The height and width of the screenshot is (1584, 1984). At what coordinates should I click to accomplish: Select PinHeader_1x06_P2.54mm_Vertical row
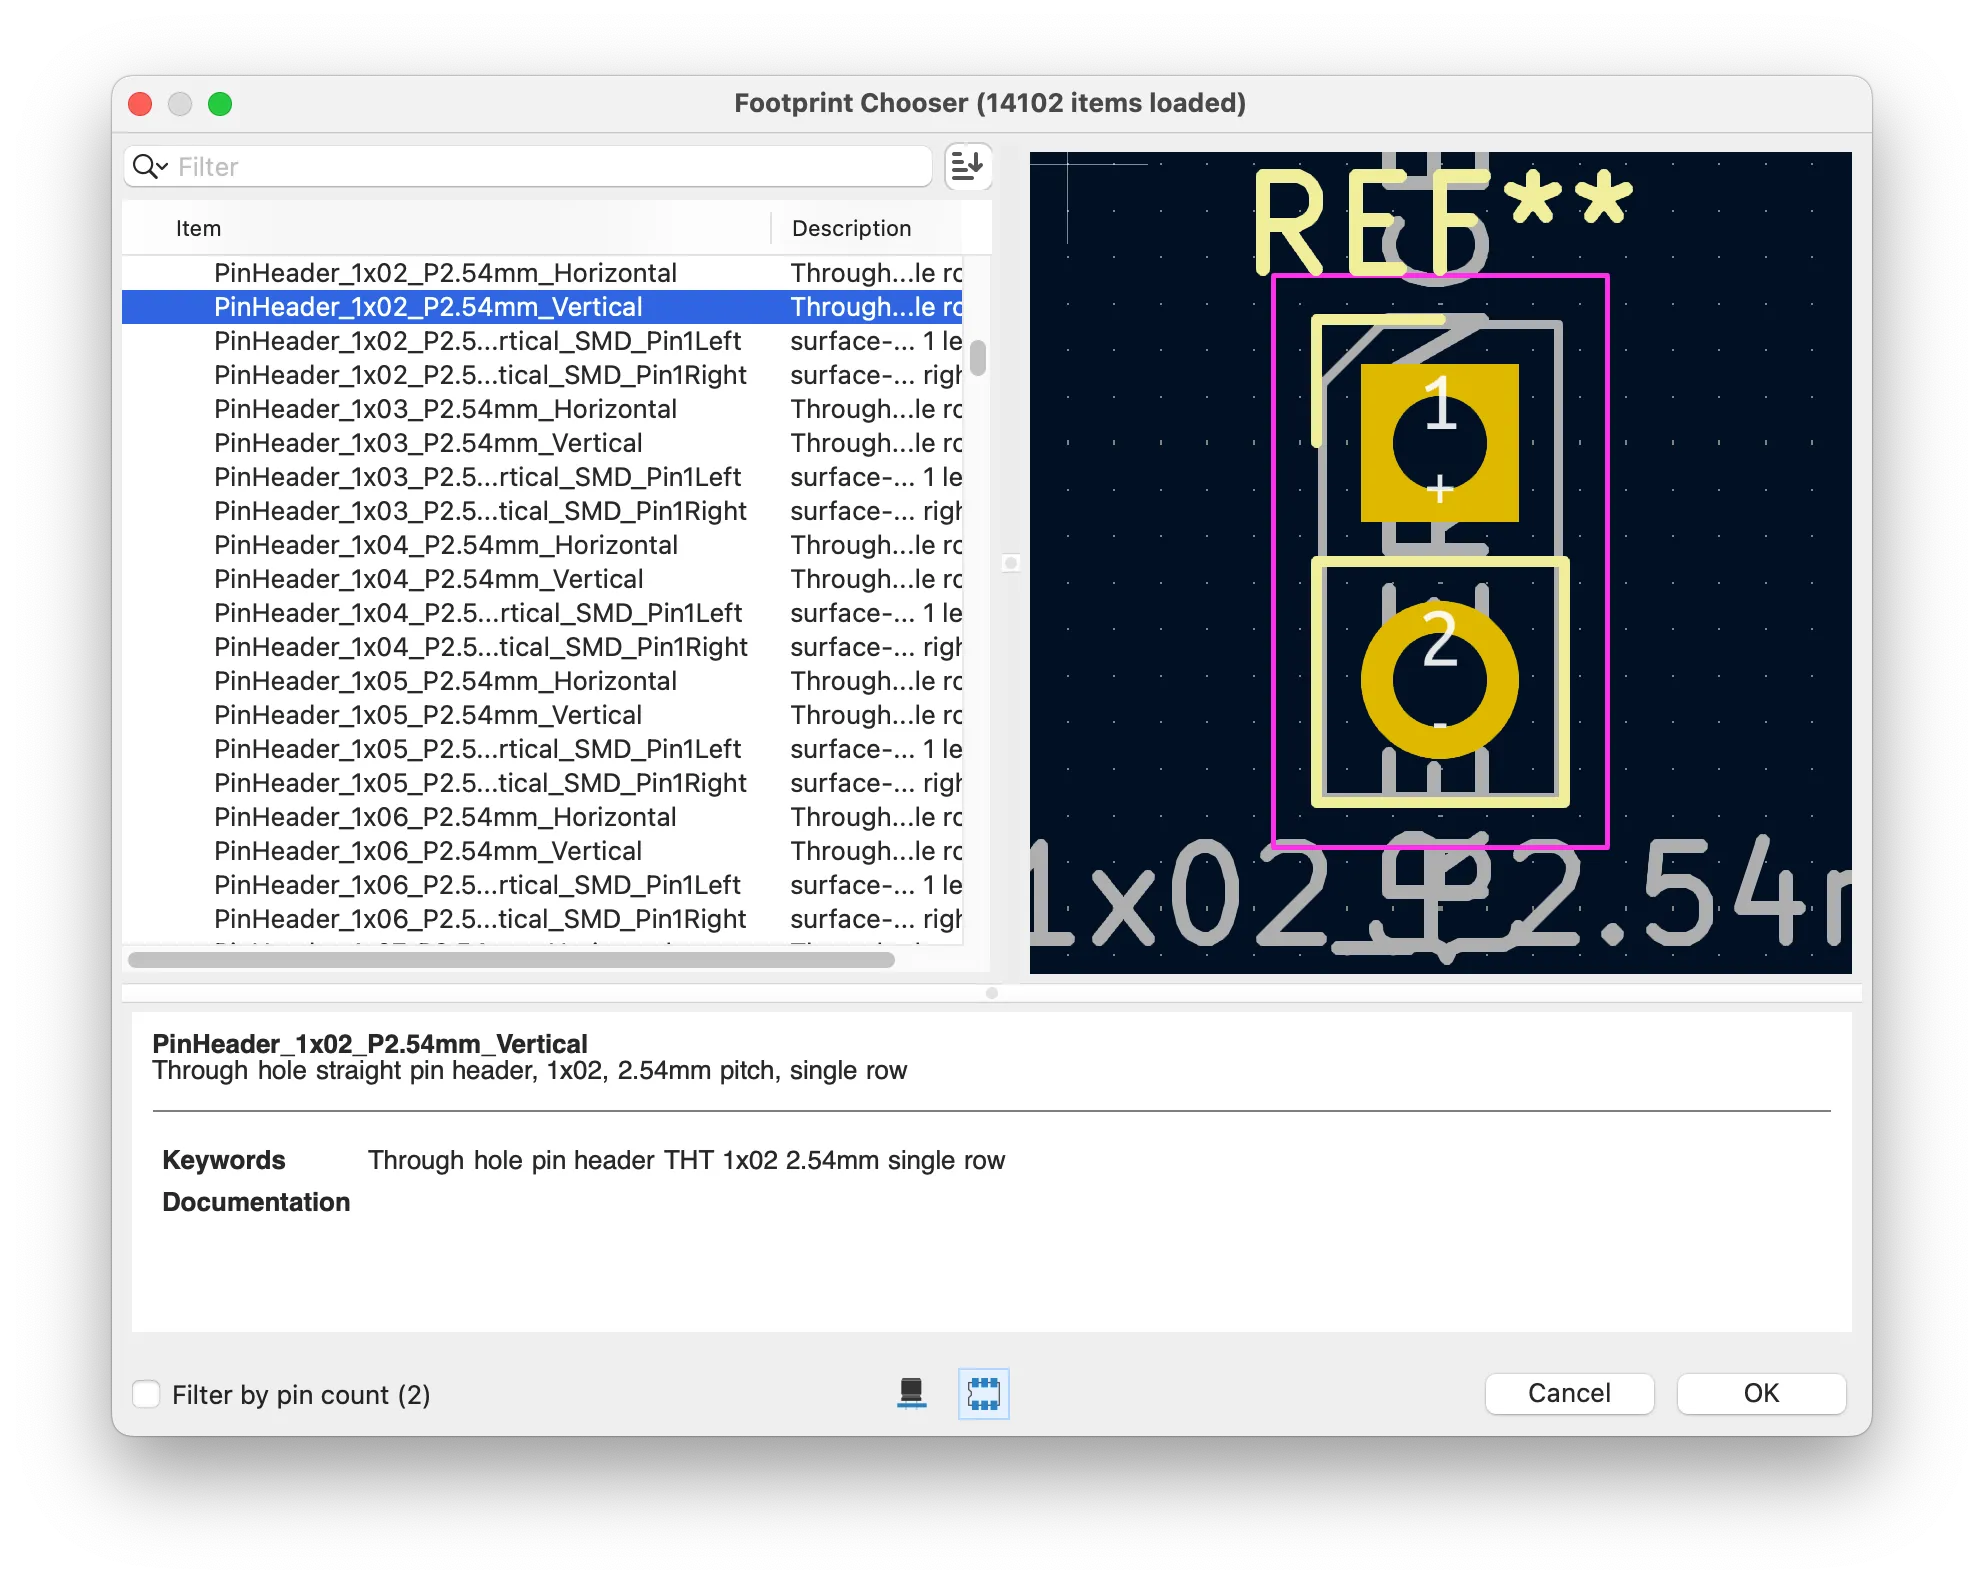[x=542, y=851]
